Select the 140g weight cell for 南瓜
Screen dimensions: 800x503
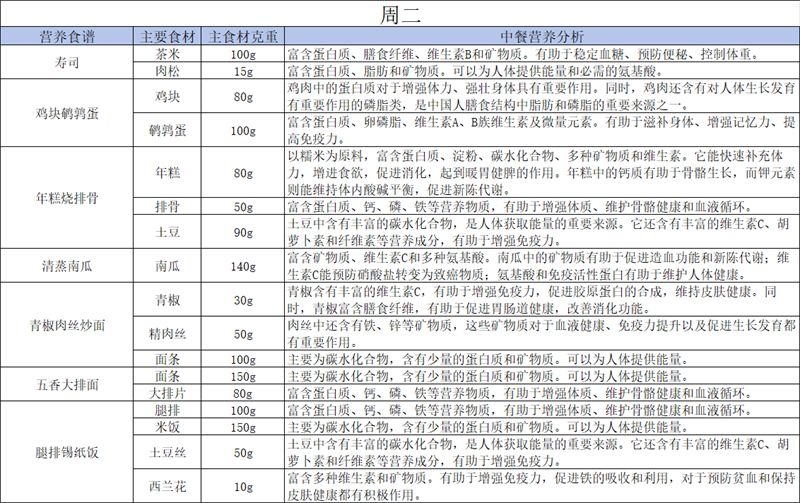[x=242, y=266]
